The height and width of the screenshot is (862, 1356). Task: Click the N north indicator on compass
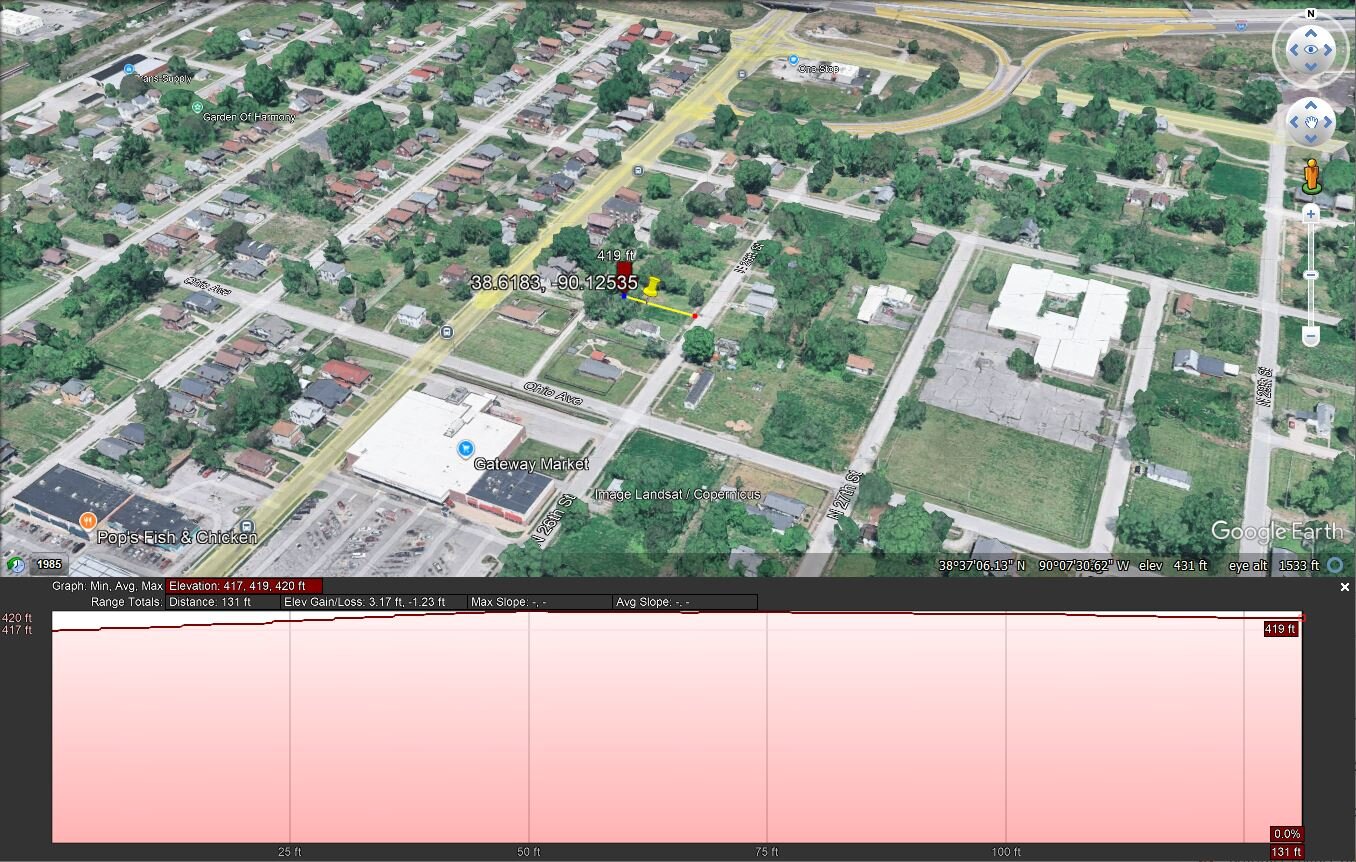1310,14
